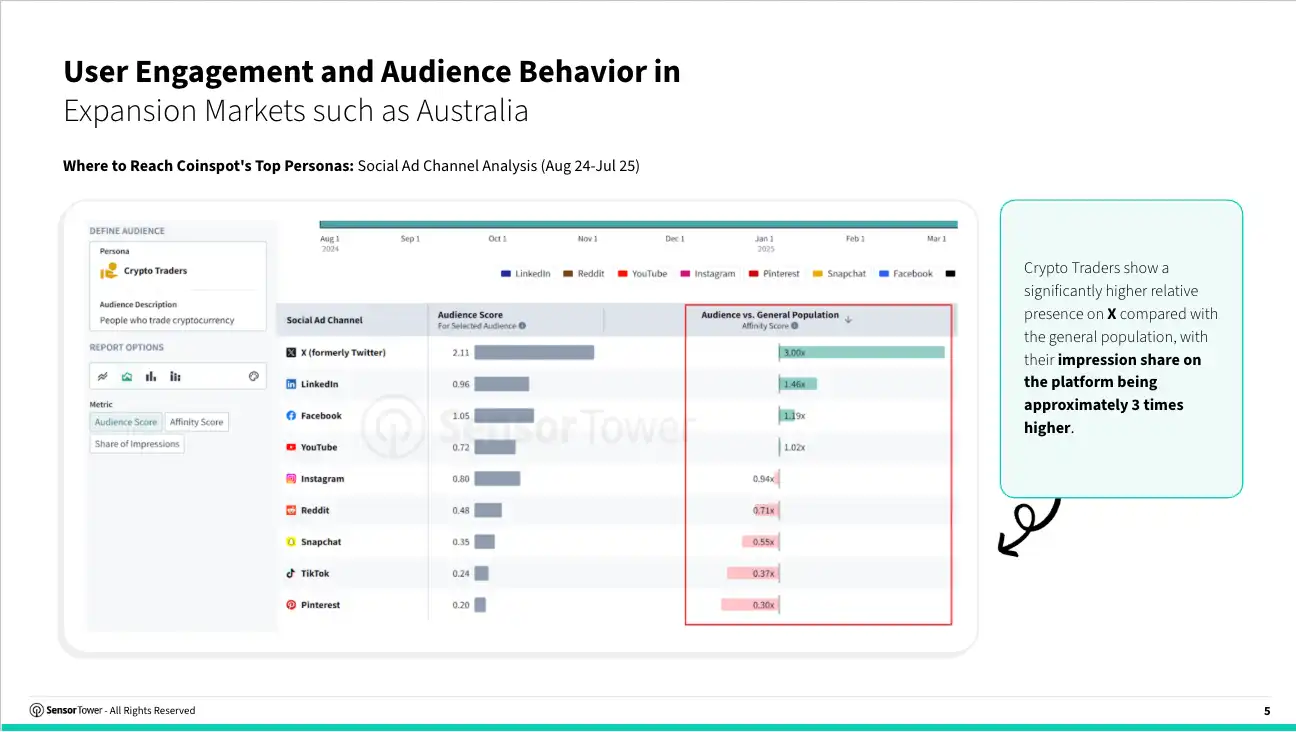1296x732 pixels.
Task: Click the slide page number 5
Action: 1267,711
